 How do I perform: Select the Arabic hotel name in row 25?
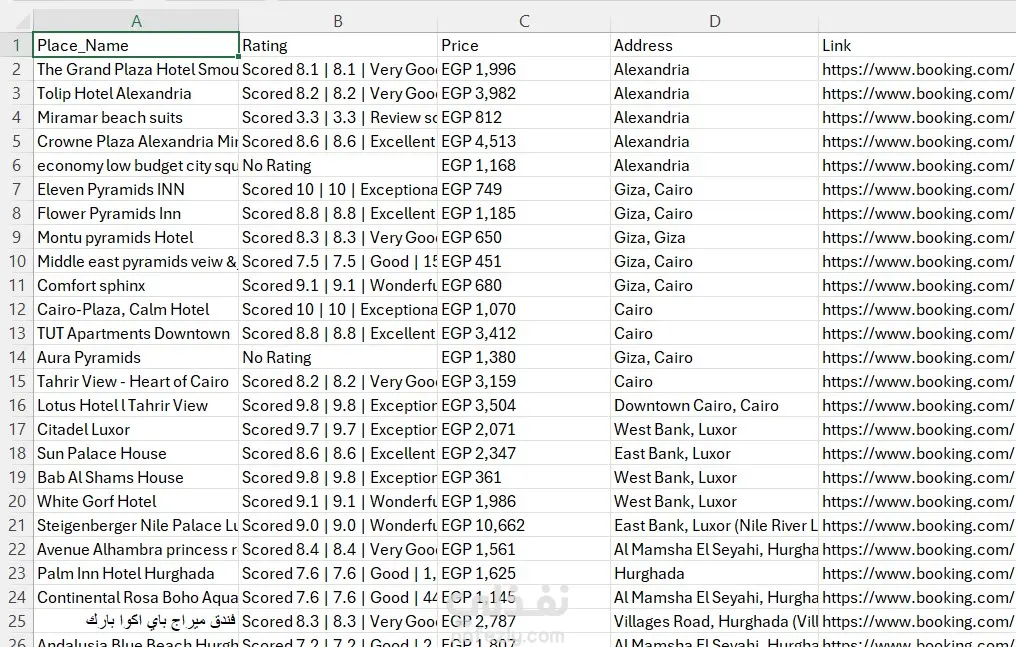136,621
